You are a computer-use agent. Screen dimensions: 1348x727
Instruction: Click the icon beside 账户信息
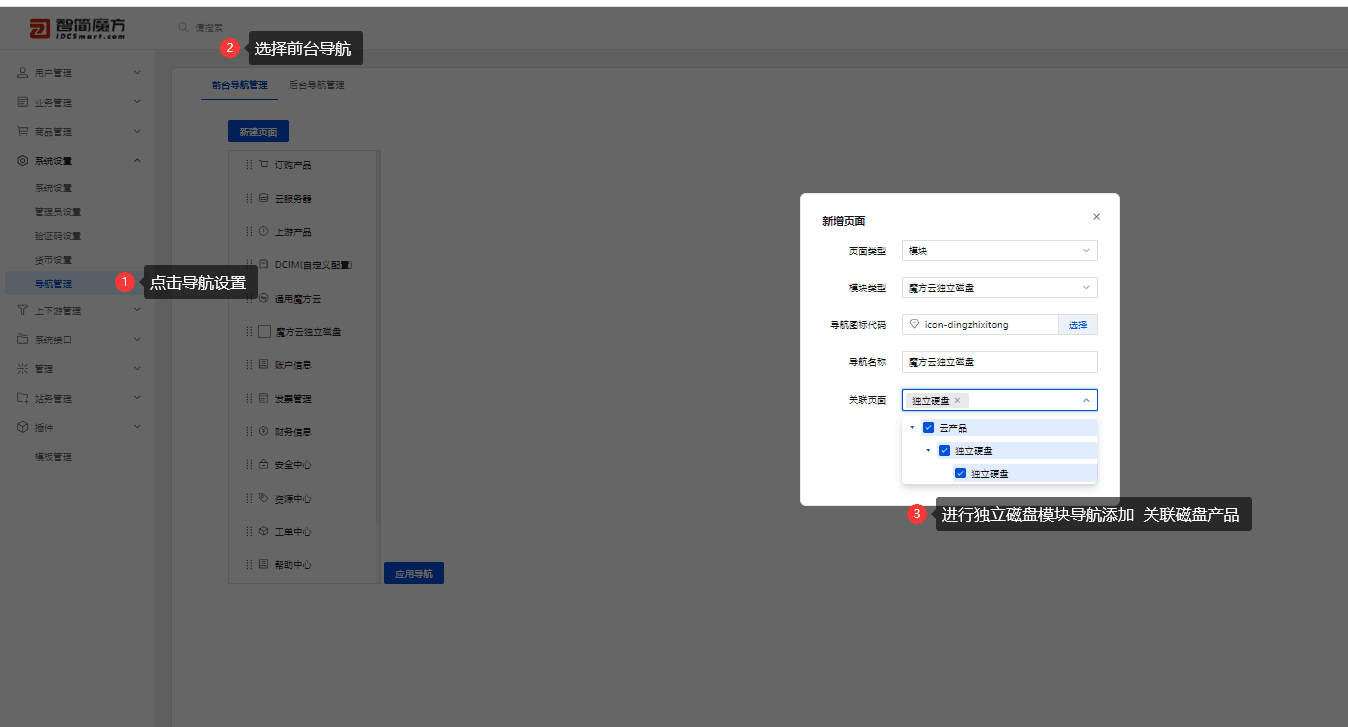pos(264,365)
